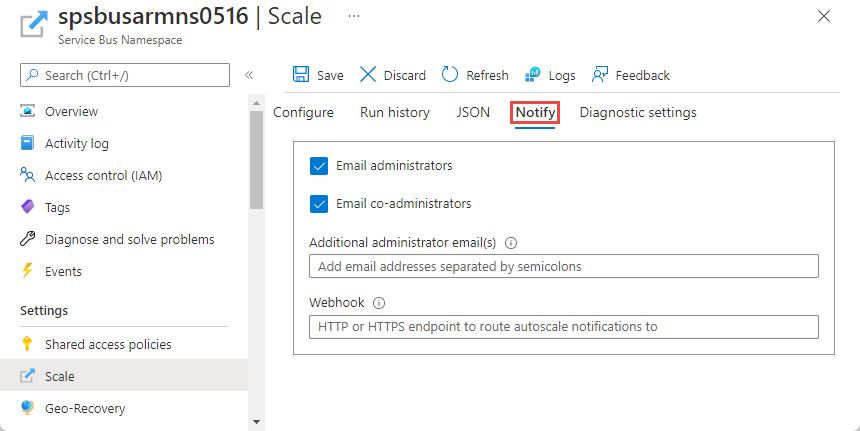
Task: Switch to the Configure tab
Action: [x=303, y=113]
